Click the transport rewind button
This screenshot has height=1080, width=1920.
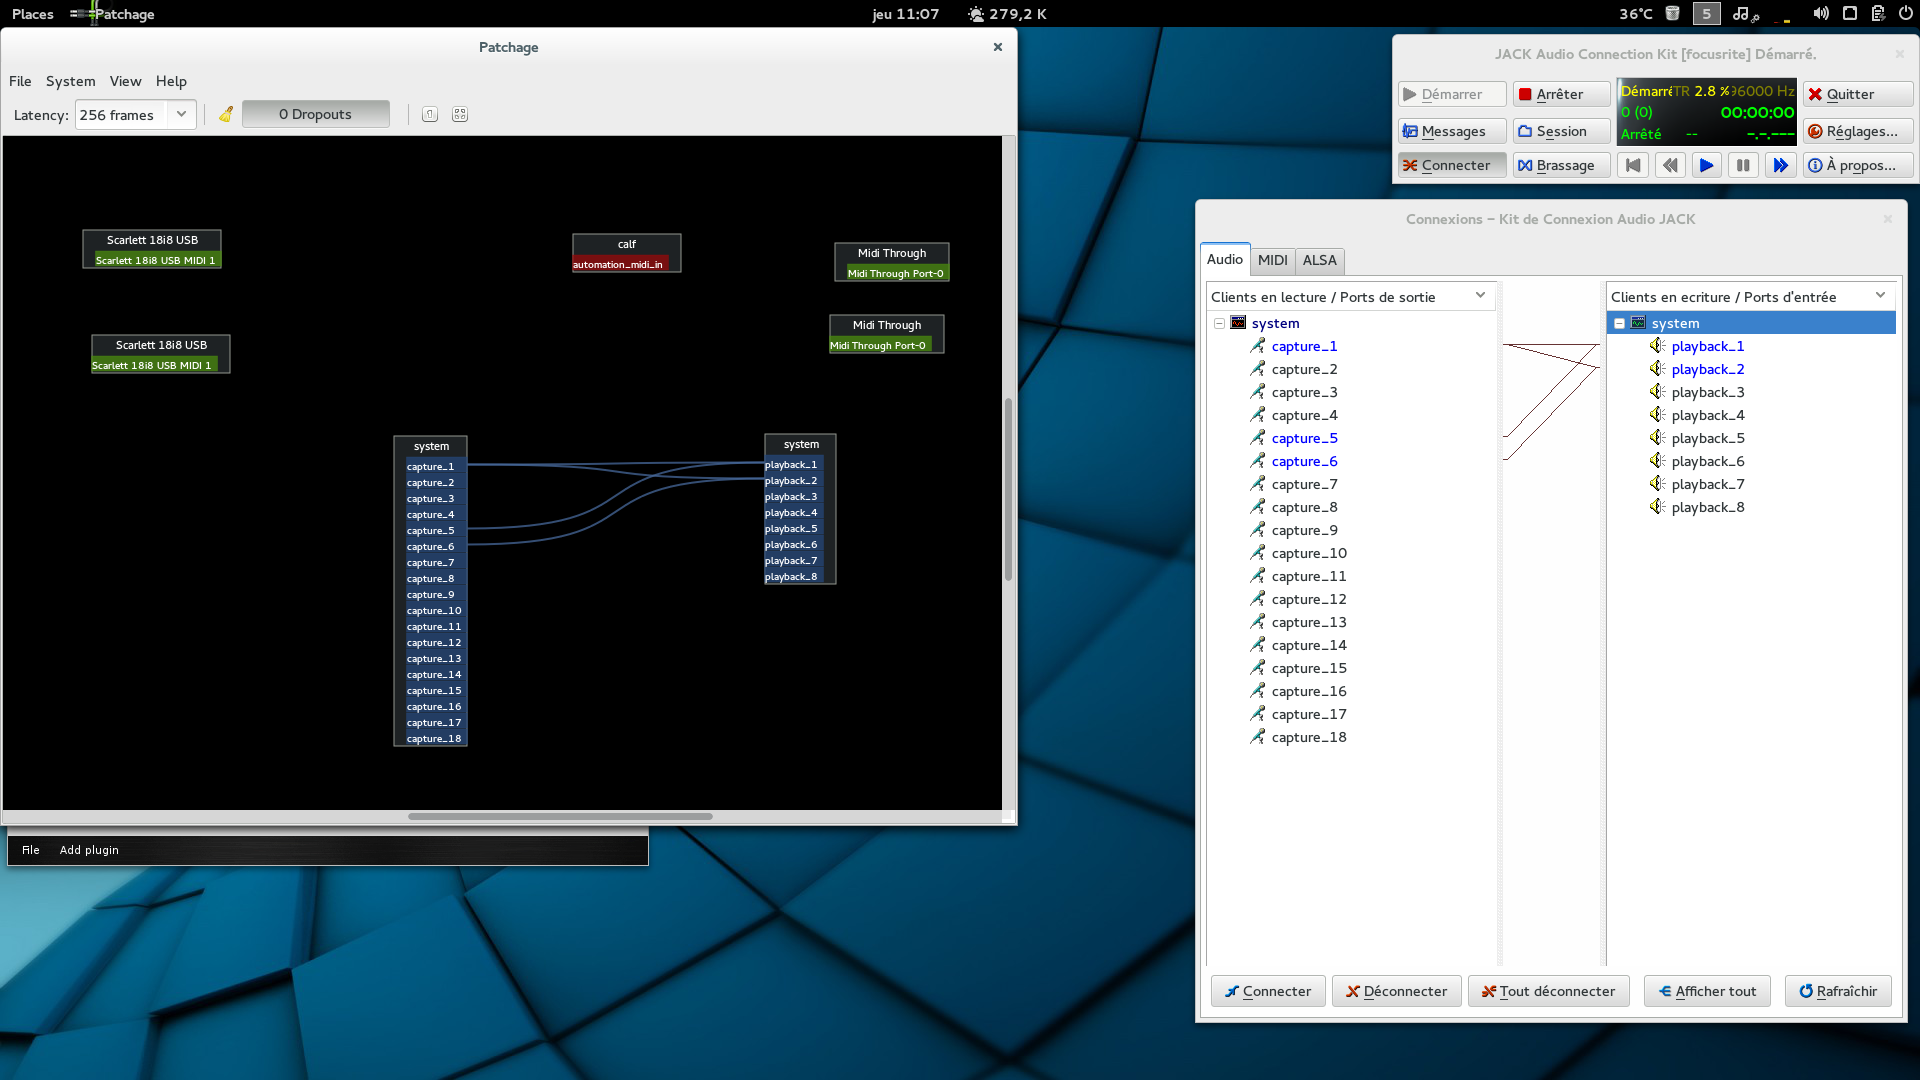(1670, 165)
